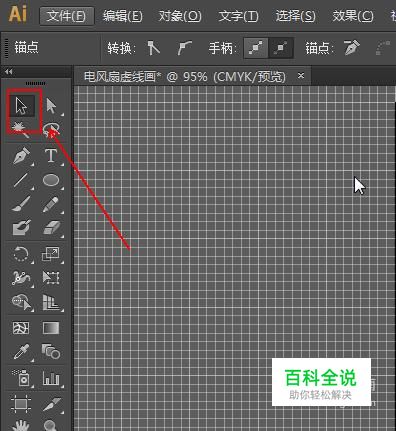Select the Scale tool
The width and height of the screenshot is (396, 431).
tap(51, 254)
